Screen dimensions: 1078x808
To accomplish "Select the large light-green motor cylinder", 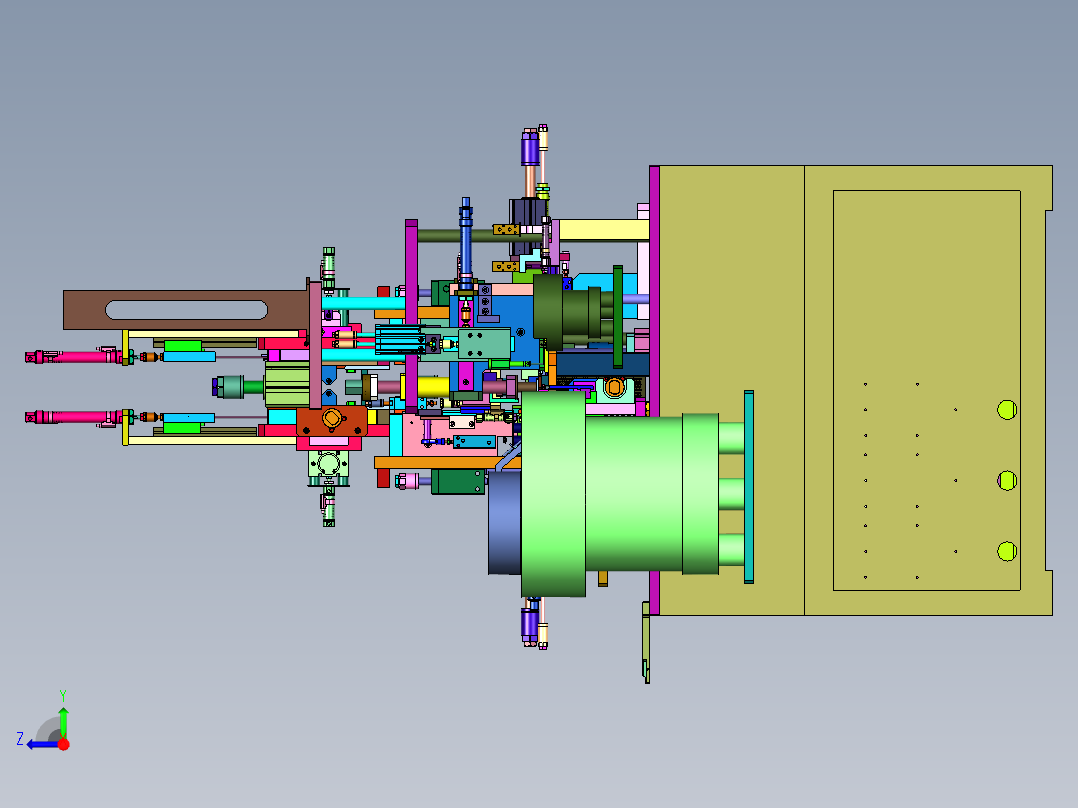I will pos(632,495).
